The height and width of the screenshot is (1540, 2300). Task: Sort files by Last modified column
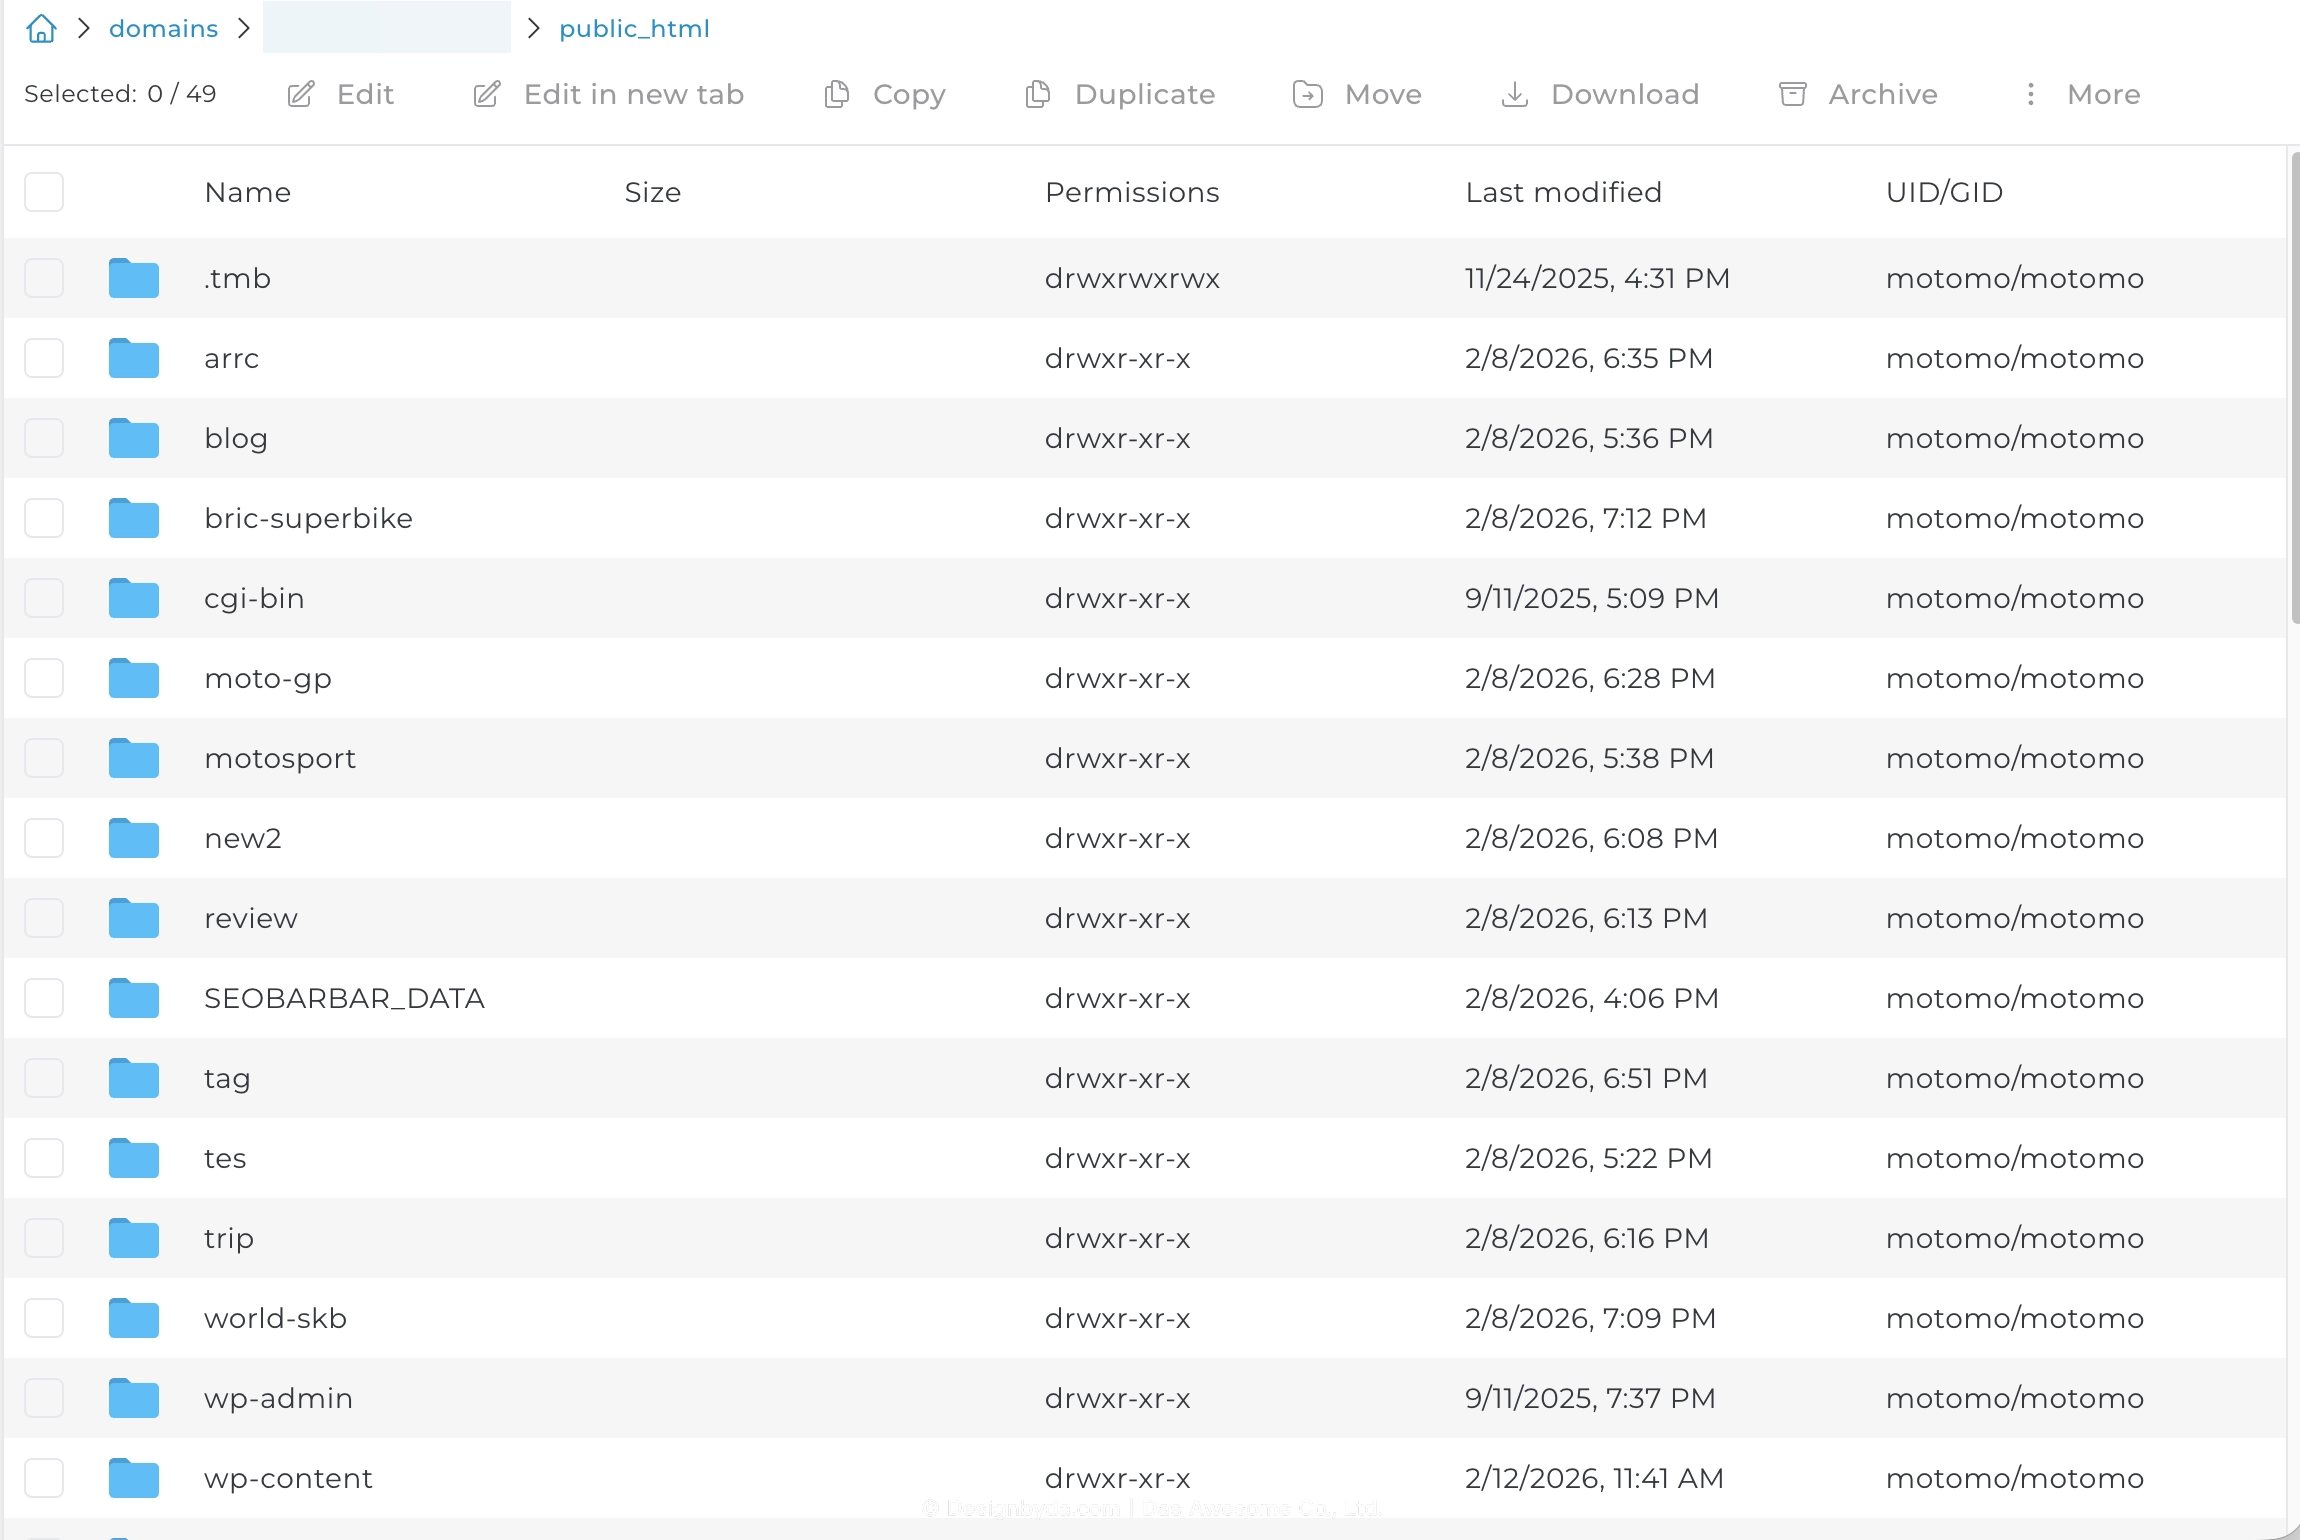[1563, 192]
